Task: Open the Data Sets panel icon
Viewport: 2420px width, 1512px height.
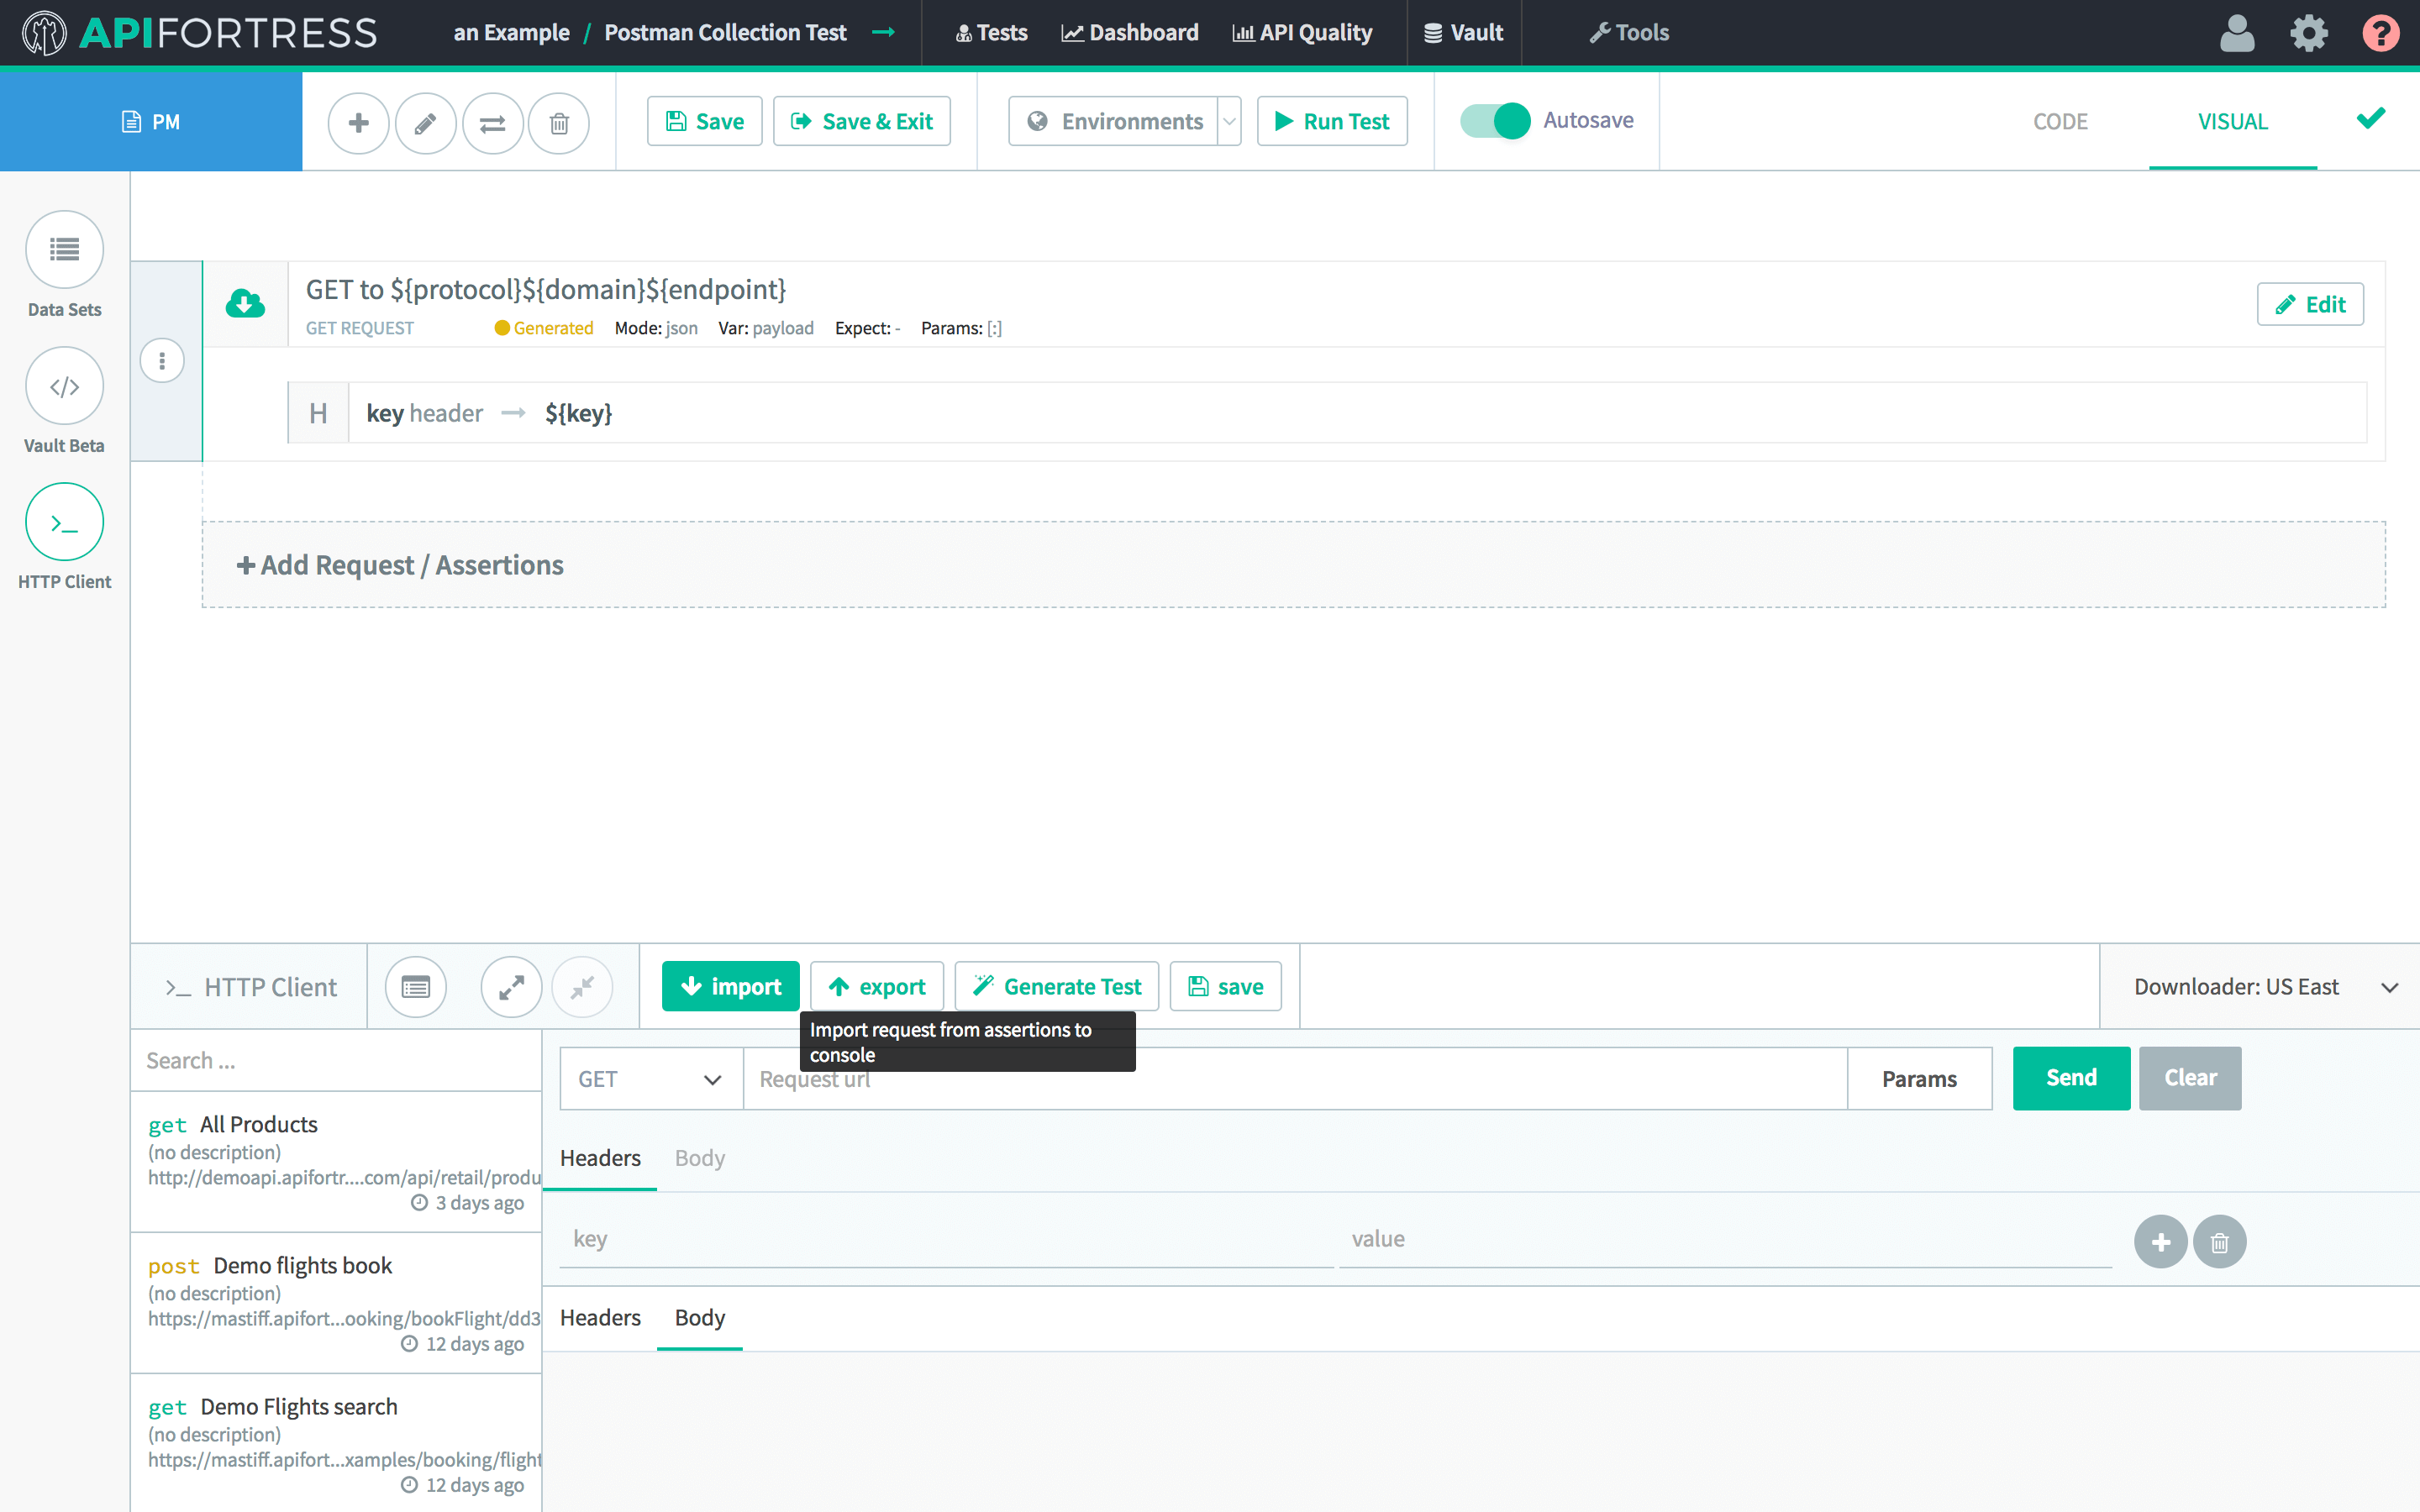Action: (64, 249)
